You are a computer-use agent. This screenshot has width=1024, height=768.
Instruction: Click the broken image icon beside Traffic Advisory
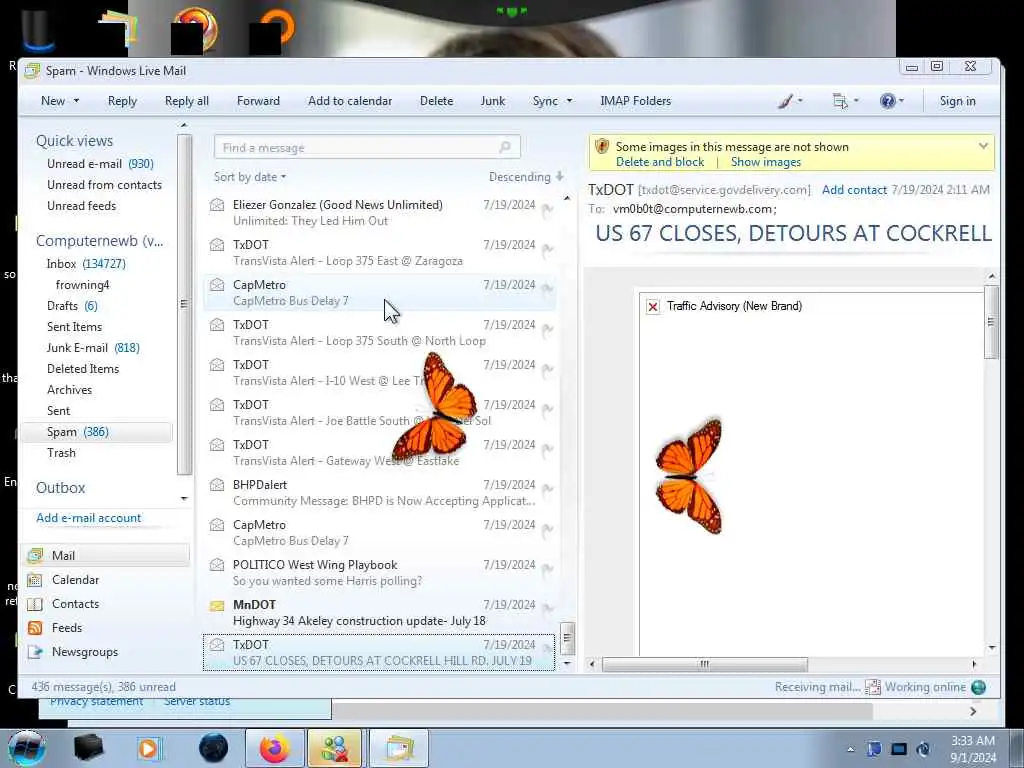click(x=652, y=306)
